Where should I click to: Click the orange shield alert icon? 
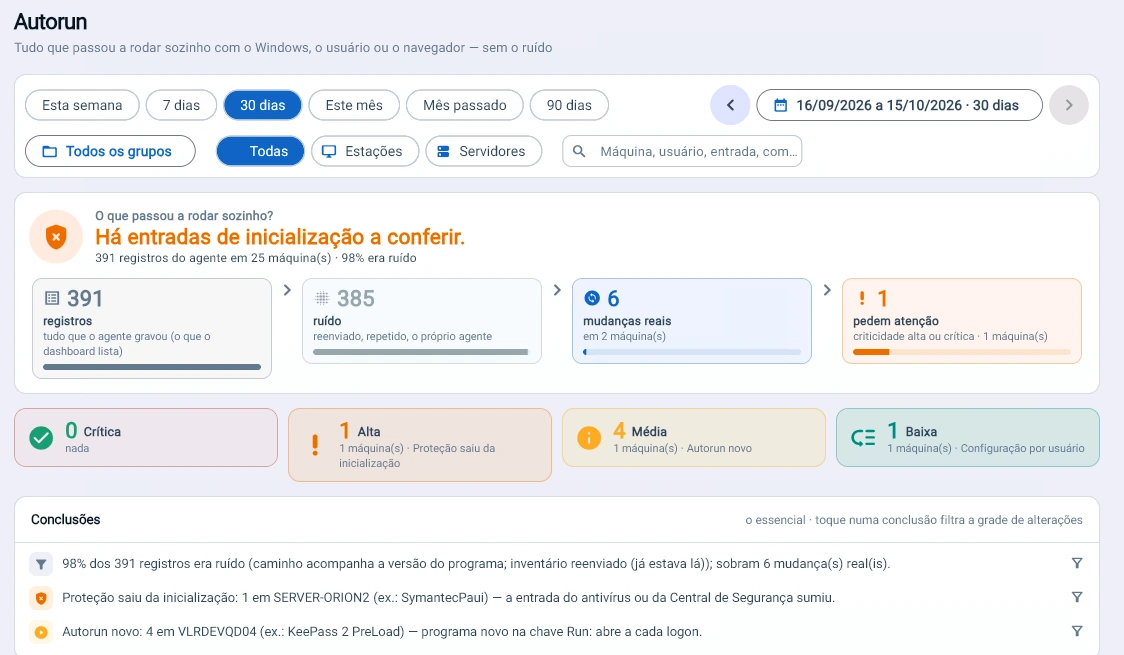[x=56, y=236]
